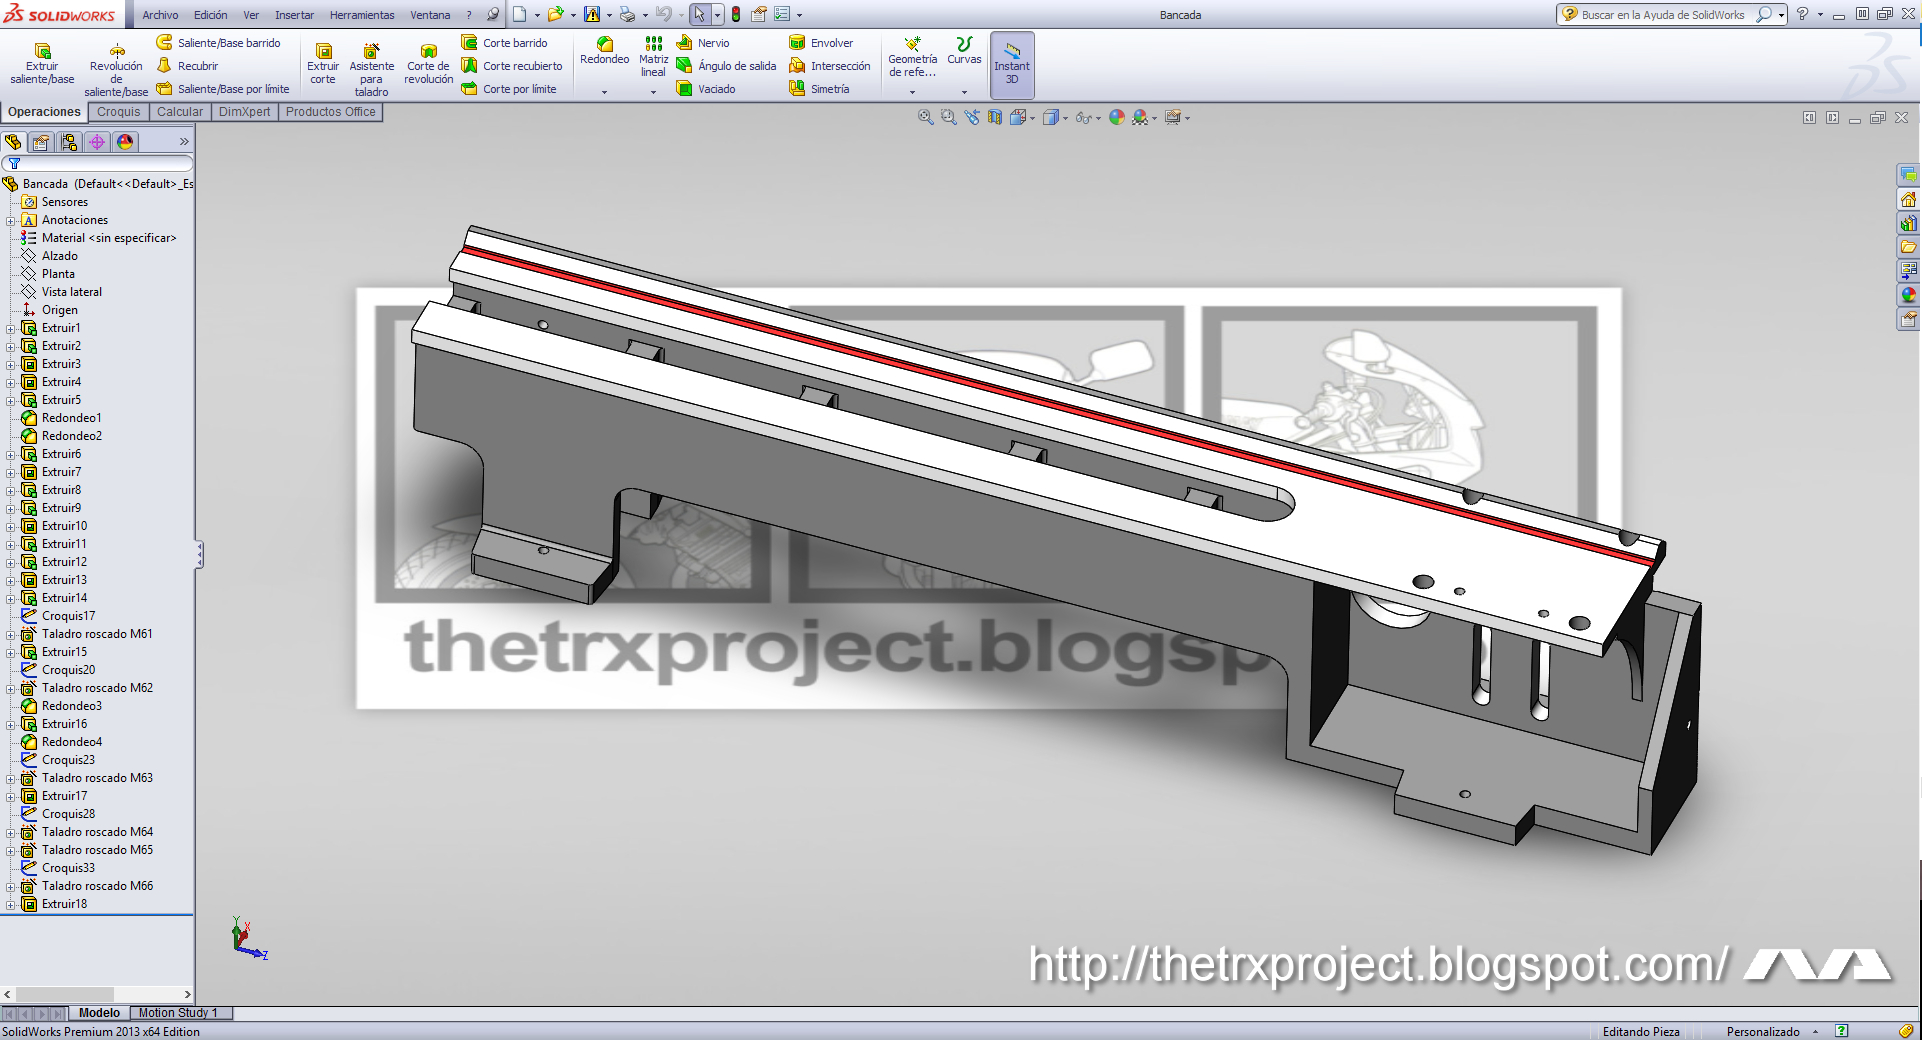Click the Open file folder icon
1922x1040 pixels.
(x=555, y=14)
